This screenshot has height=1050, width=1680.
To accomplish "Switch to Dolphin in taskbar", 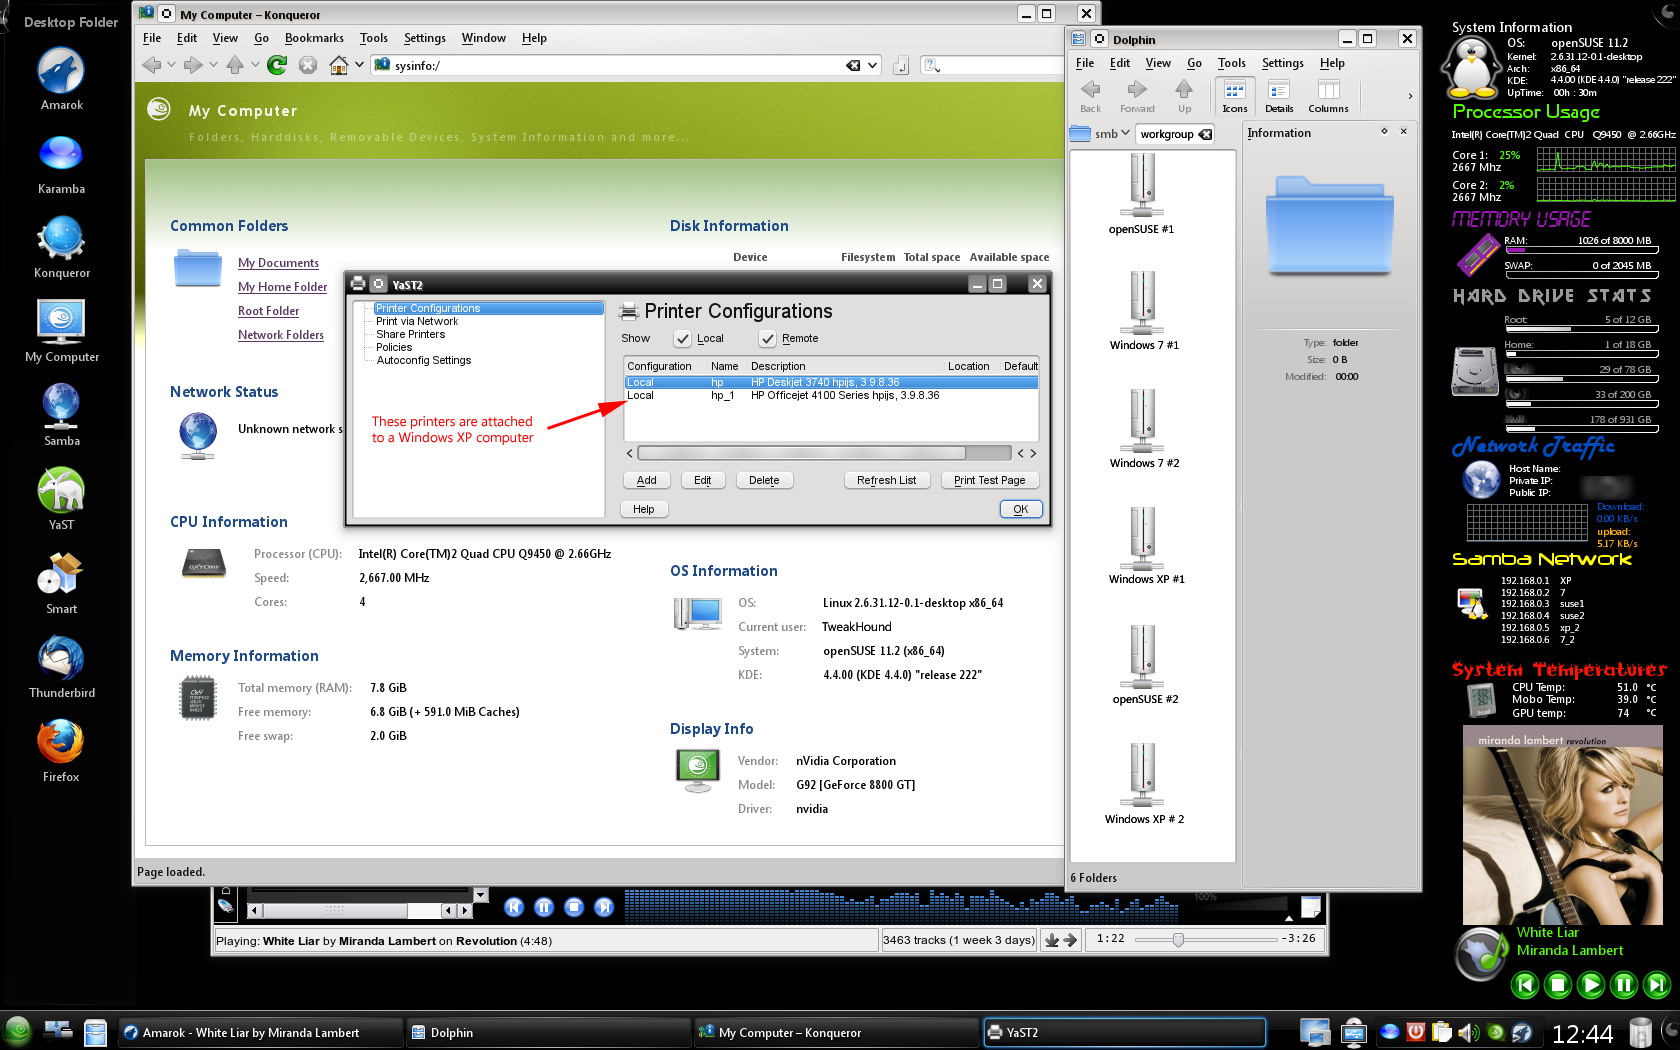I will (548, 1033).
